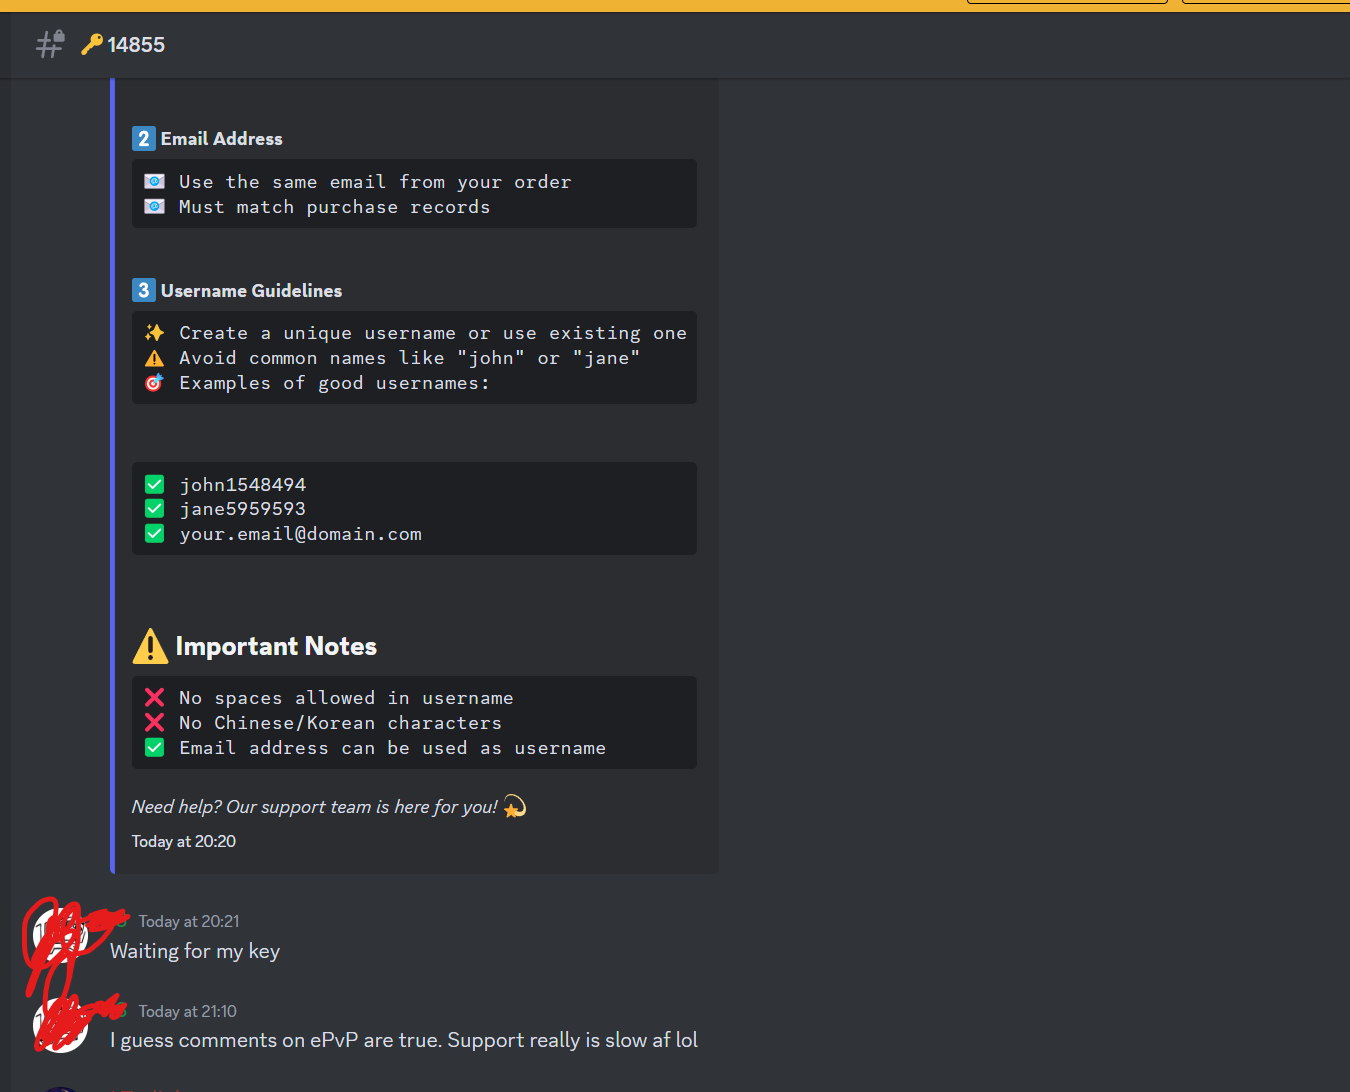Click the locked channel hashtag icon
This screenshot has width=1350, height=1092.
point(50,44)
